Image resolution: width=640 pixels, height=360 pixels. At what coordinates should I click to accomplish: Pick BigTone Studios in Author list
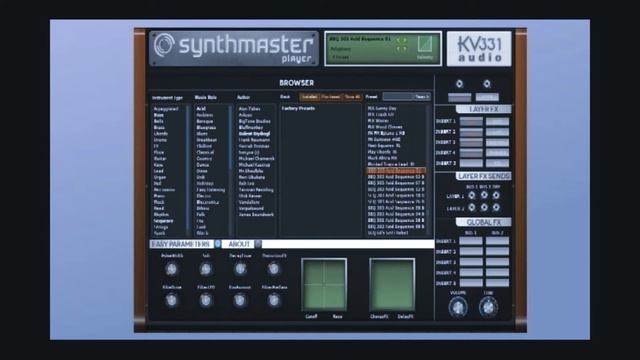[x=254, y=121]
